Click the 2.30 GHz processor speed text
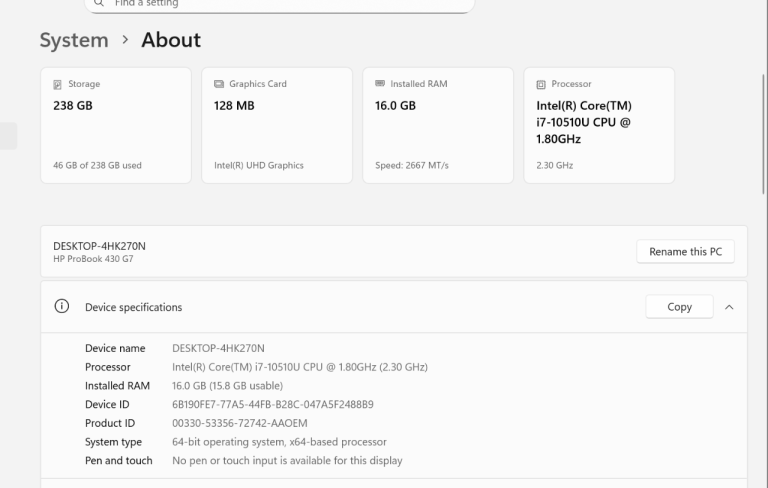768x488 pixels. 554,166
